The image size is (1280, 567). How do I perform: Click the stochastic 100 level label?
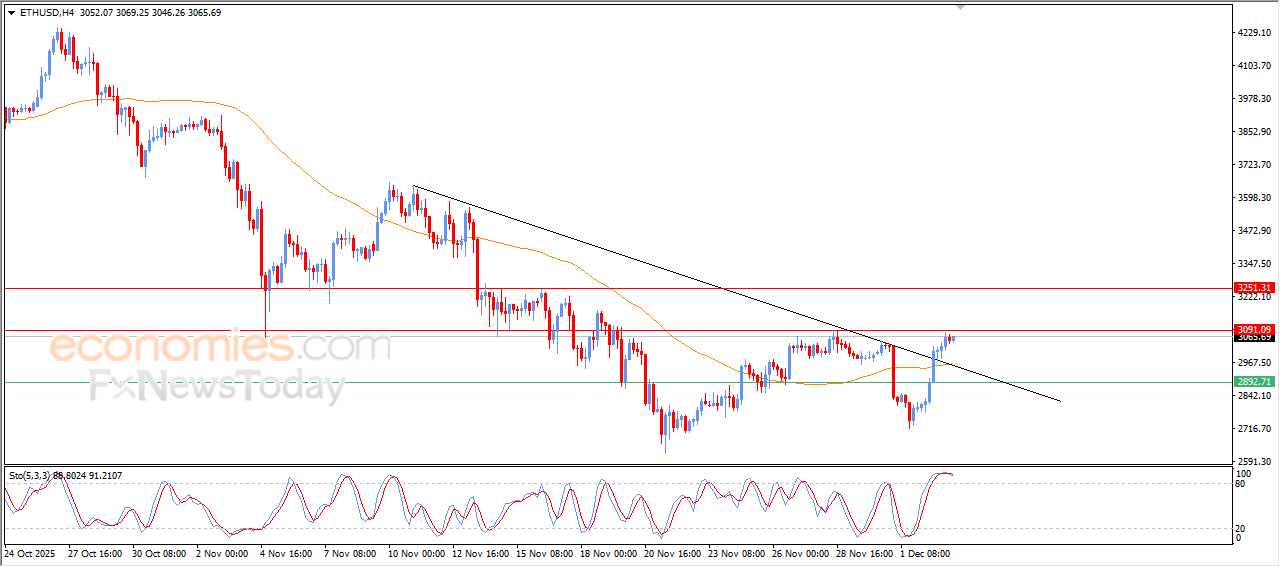pyautogui.click(x=1244, y=473)
